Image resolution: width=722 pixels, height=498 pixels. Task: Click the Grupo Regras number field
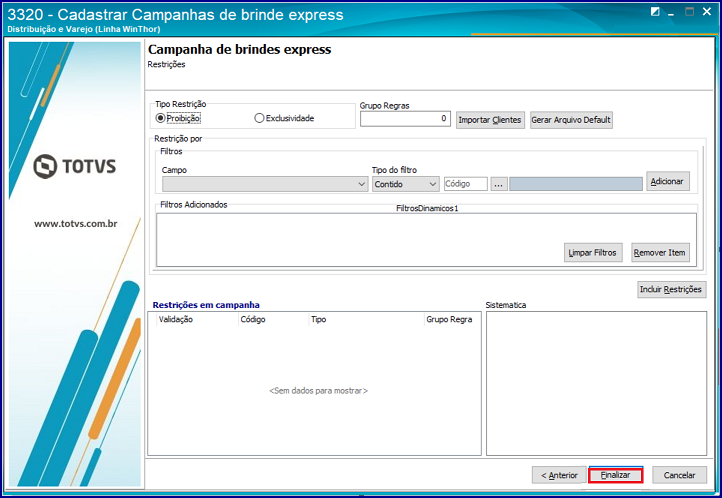[x=405, y=119]
